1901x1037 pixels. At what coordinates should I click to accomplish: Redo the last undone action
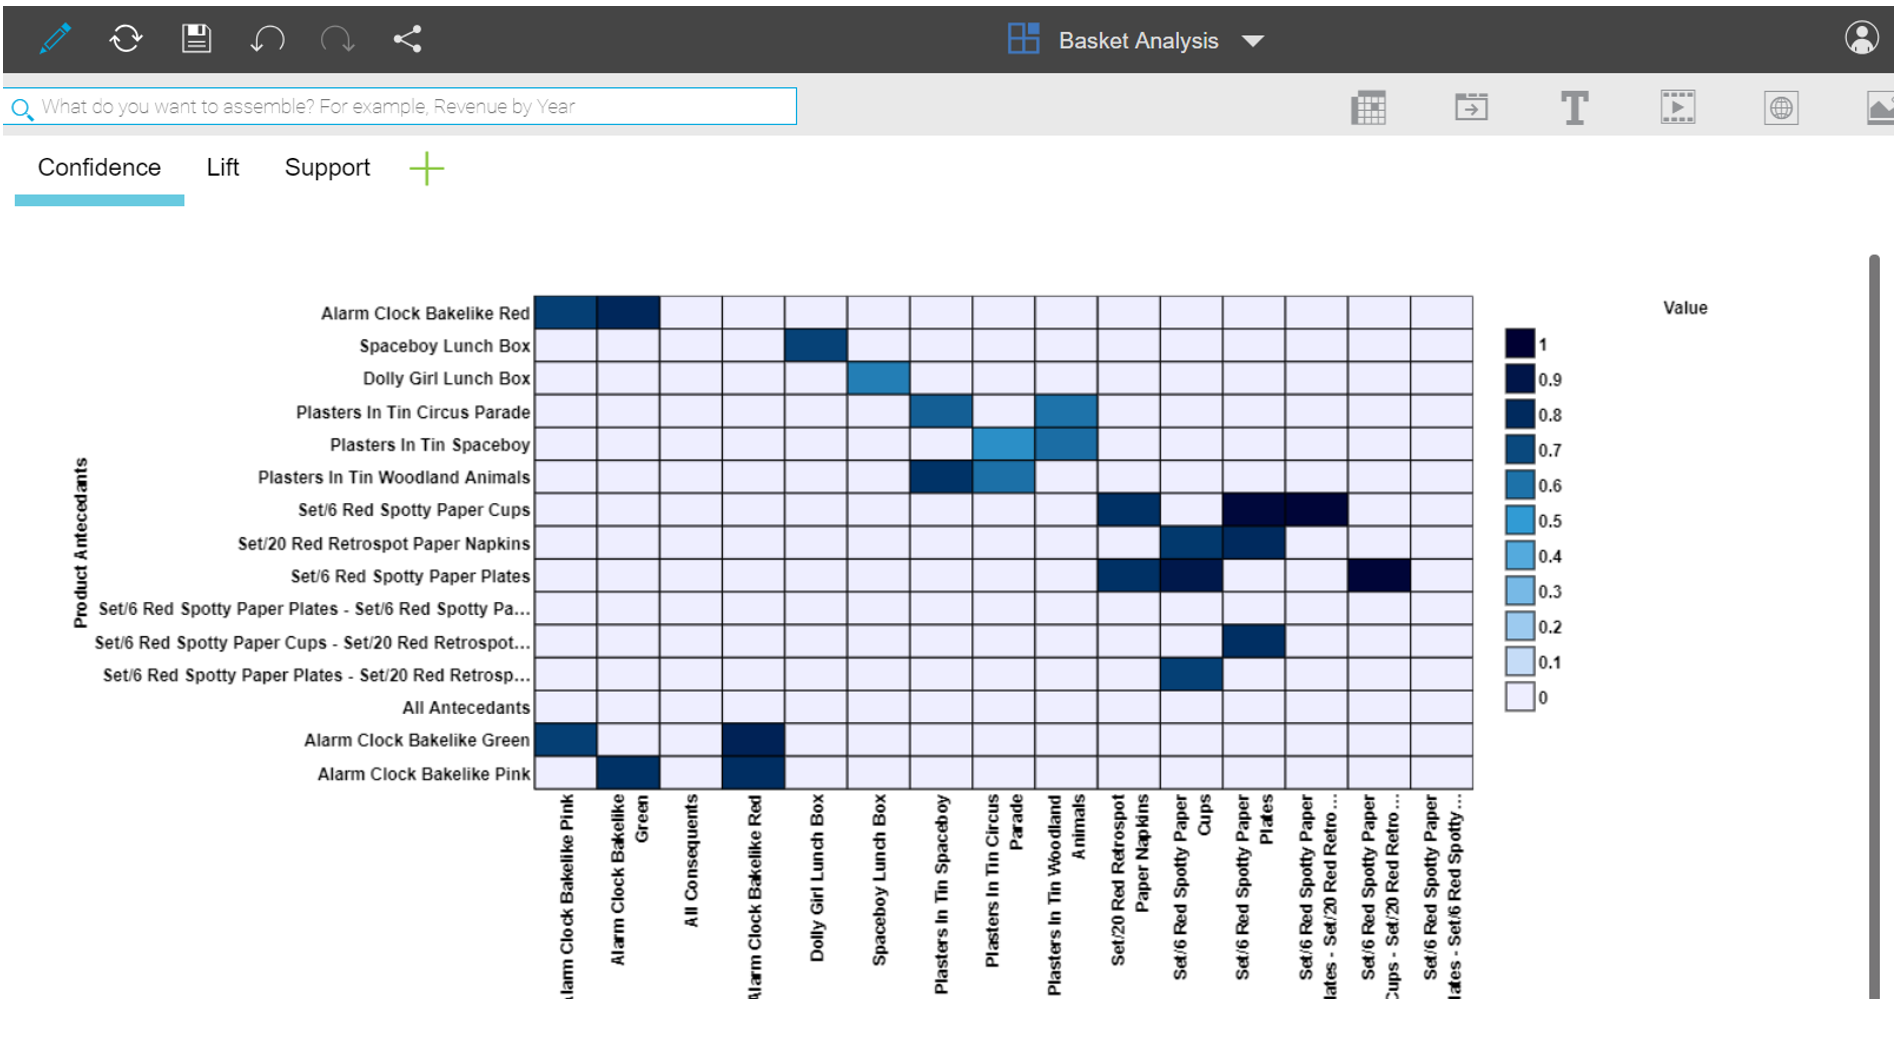pos(339,39)
